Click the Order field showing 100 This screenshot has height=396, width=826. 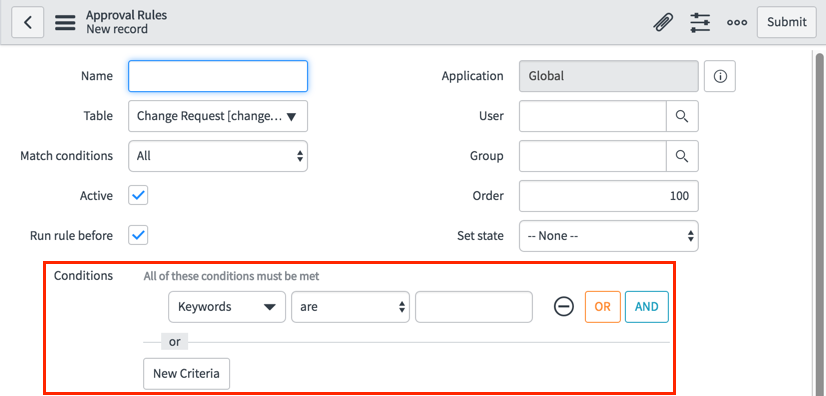(x=609, y=196)
